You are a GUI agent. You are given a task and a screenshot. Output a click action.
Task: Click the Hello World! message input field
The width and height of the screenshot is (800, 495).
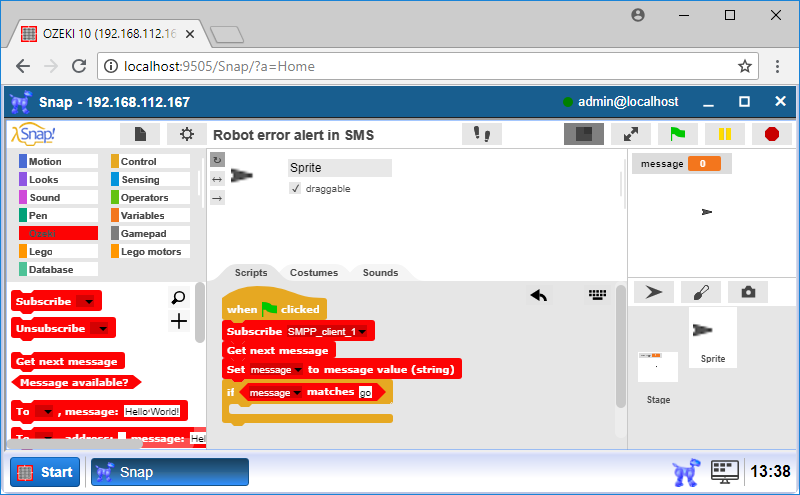coord(152,411)
